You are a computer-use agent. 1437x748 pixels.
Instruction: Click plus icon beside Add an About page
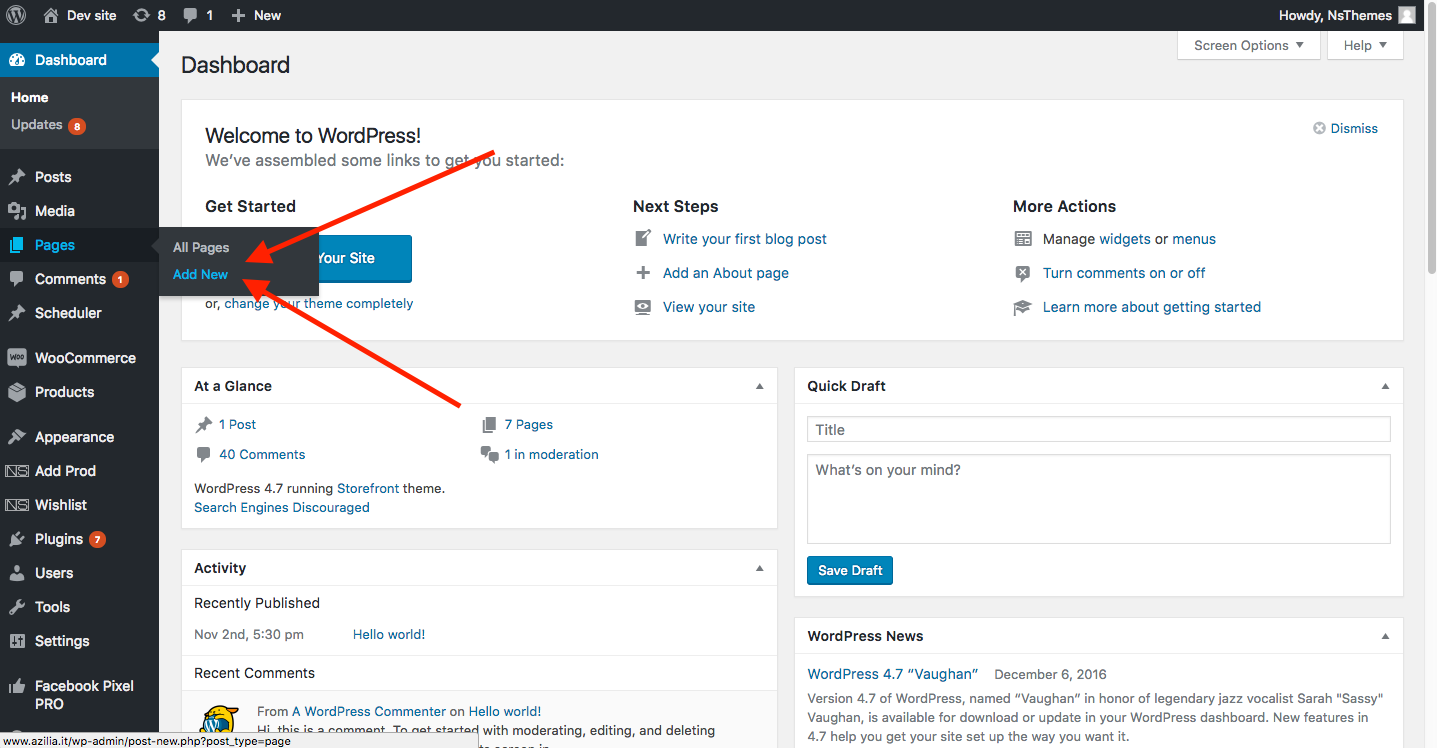pos(643,273)
